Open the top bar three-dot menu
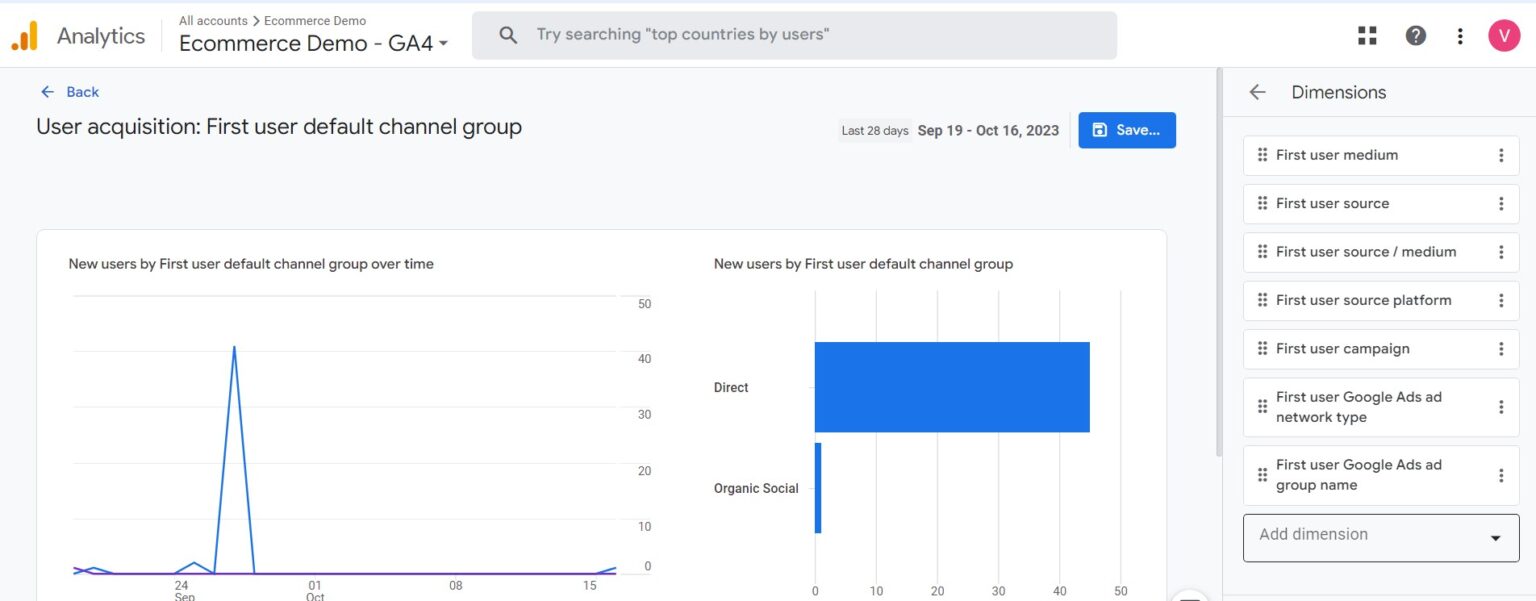This screenshot has width=1536, height=601. click(x=1460, y=36)
